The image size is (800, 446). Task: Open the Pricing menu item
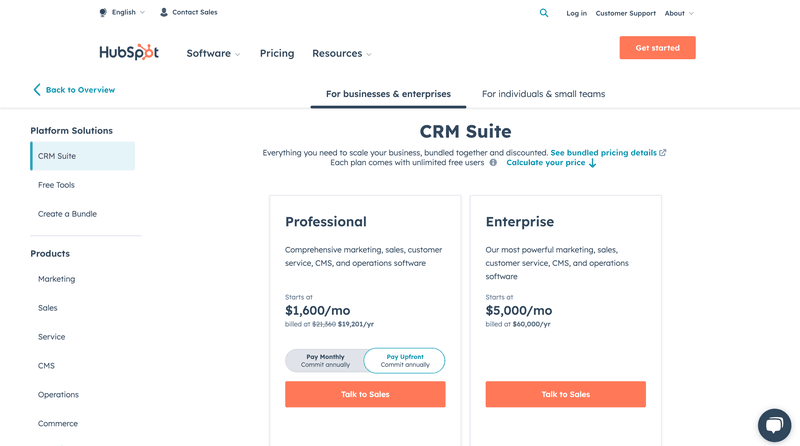click(277, 53)
